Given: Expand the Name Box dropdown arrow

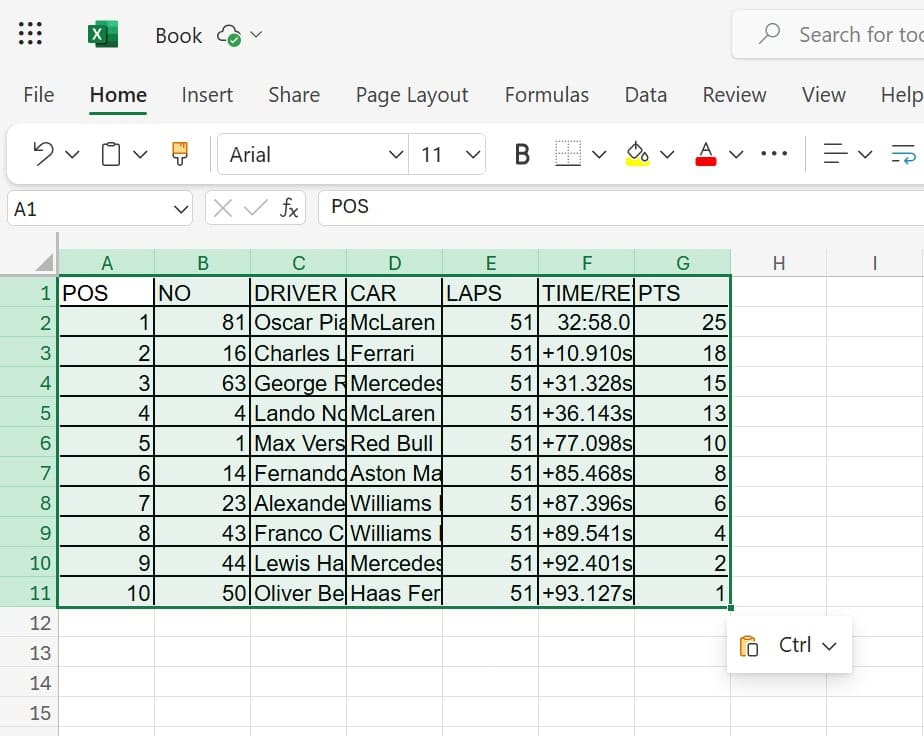Looking at the screenshot, I should coord(181,209).
